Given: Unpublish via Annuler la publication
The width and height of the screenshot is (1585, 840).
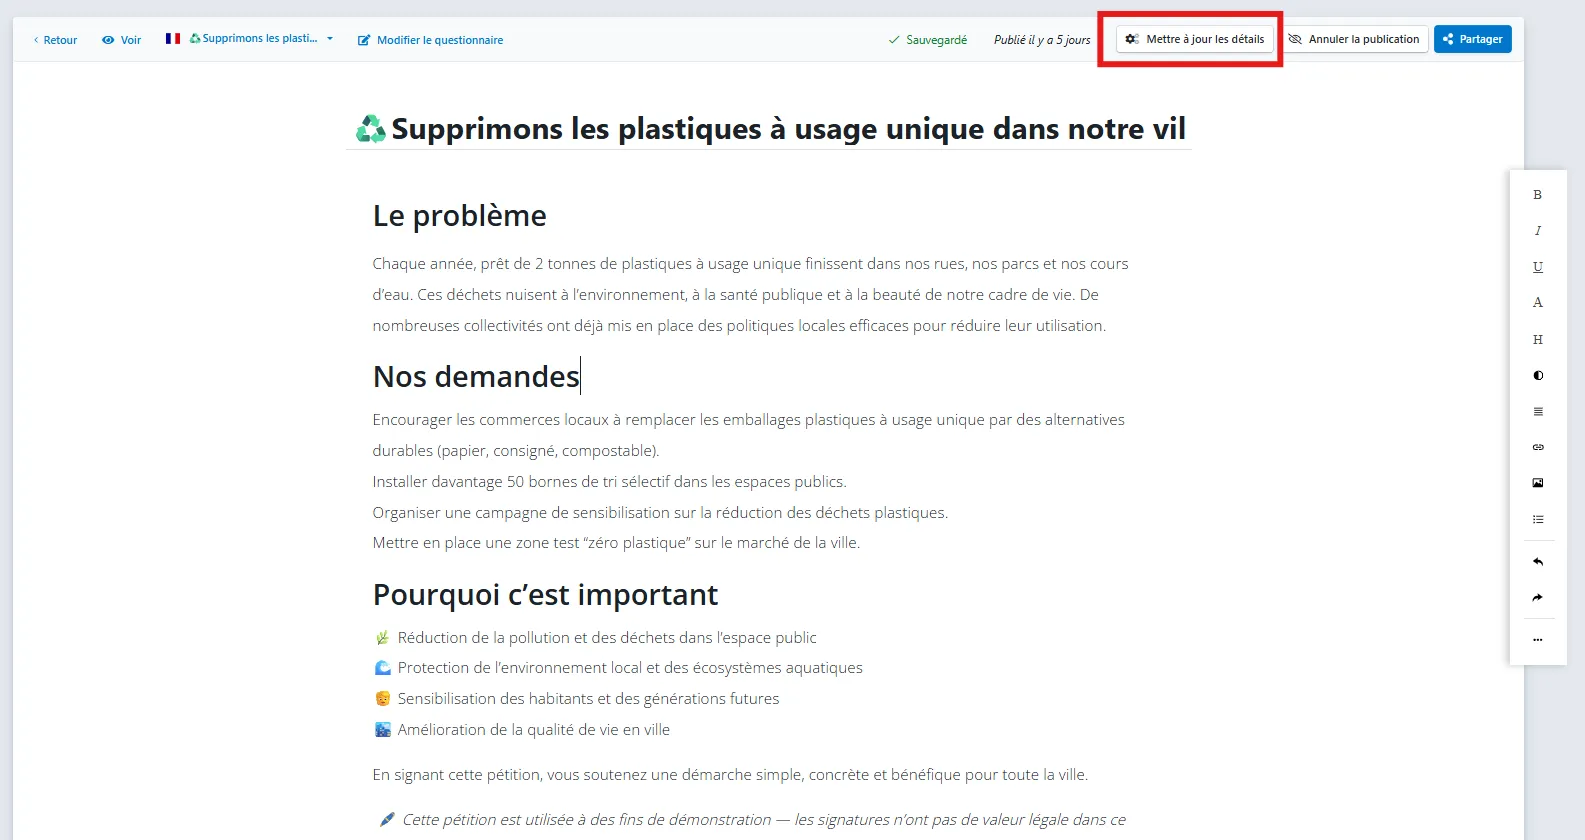Looking at the screenshot, I should point(1354,39).
